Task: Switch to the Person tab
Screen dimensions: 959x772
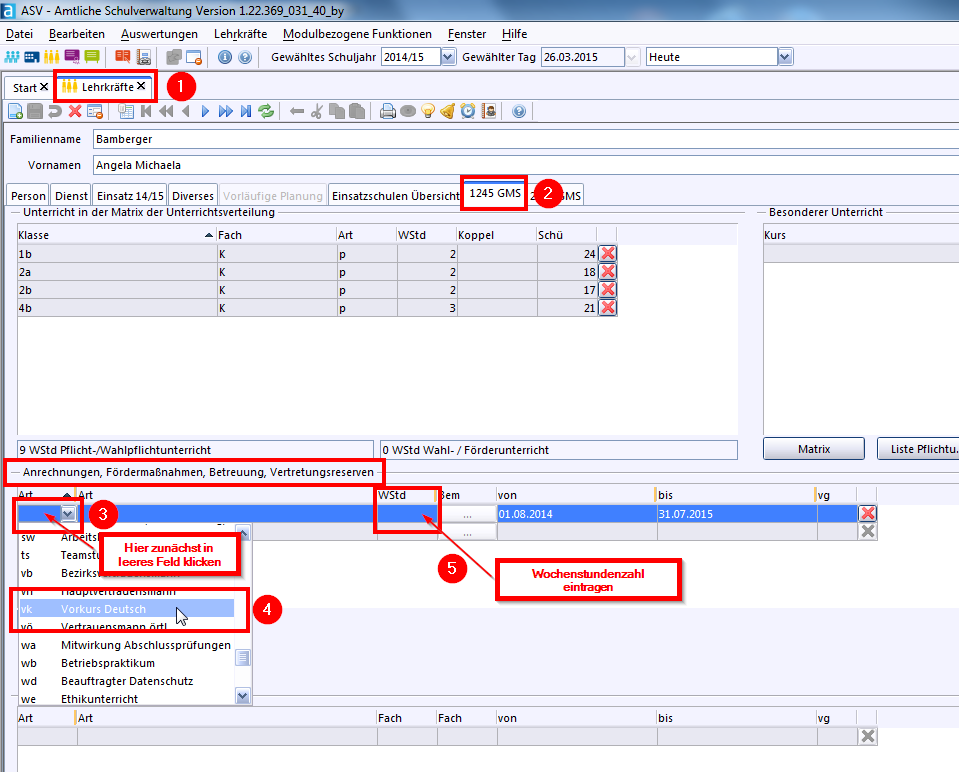Action: coord(28,196)
